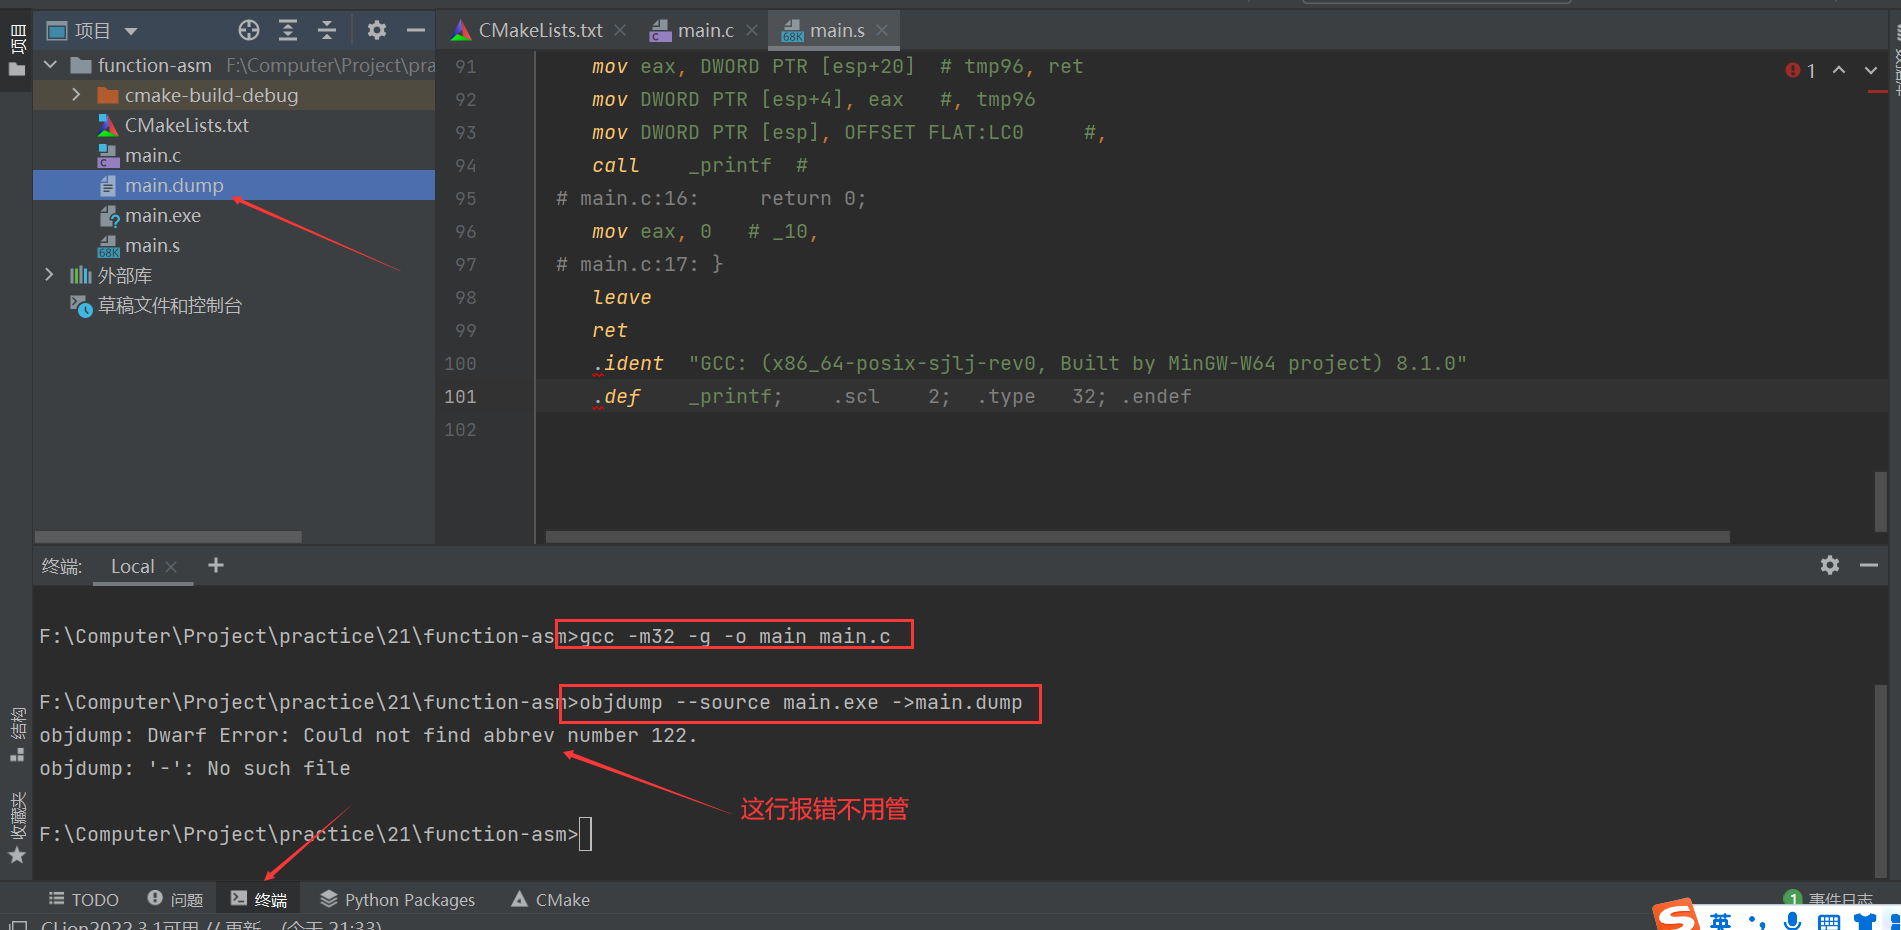Click the expand all icon in project panel
This screenshot has height=930, width=1901.
288,30
